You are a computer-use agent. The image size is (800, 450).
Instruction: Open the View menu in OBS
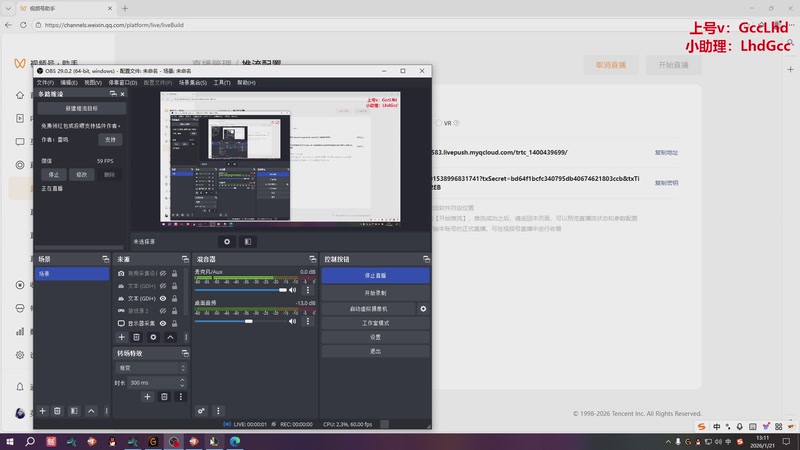point(93,83)
